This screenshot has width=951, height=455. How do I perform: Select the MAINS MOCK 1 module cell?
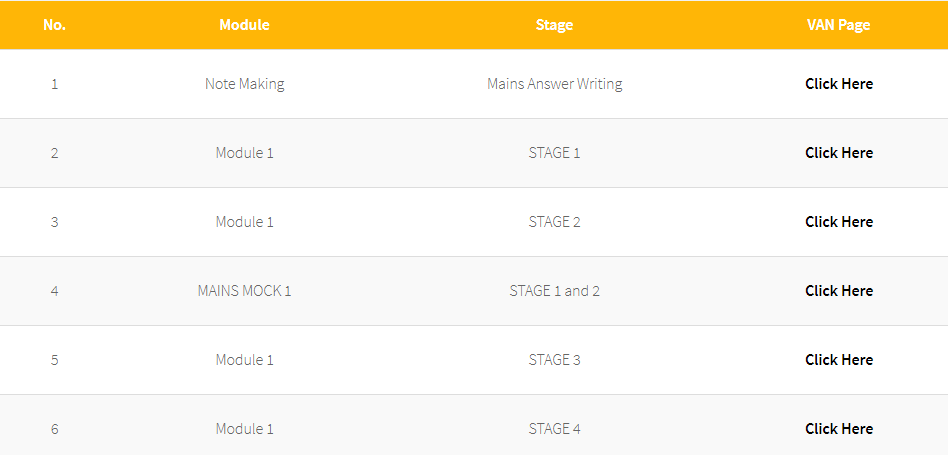[244, 291]
